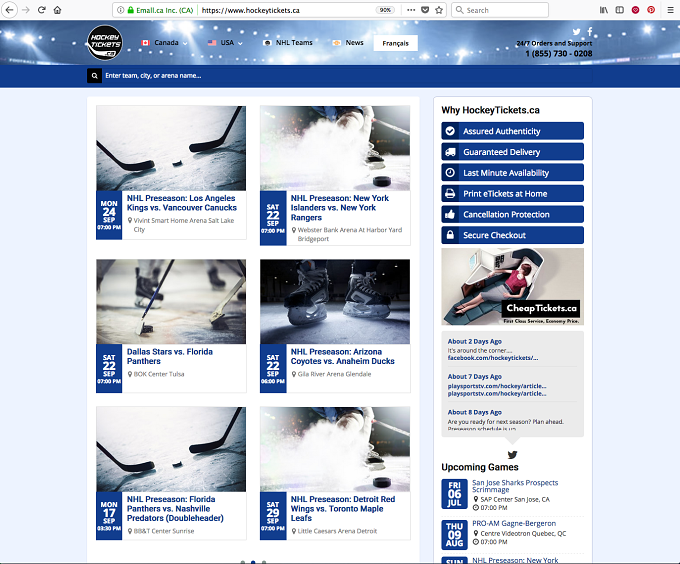Click the CheapTickets.ca advertisement banner
This screenshot has height=564, width=680.
513,286
